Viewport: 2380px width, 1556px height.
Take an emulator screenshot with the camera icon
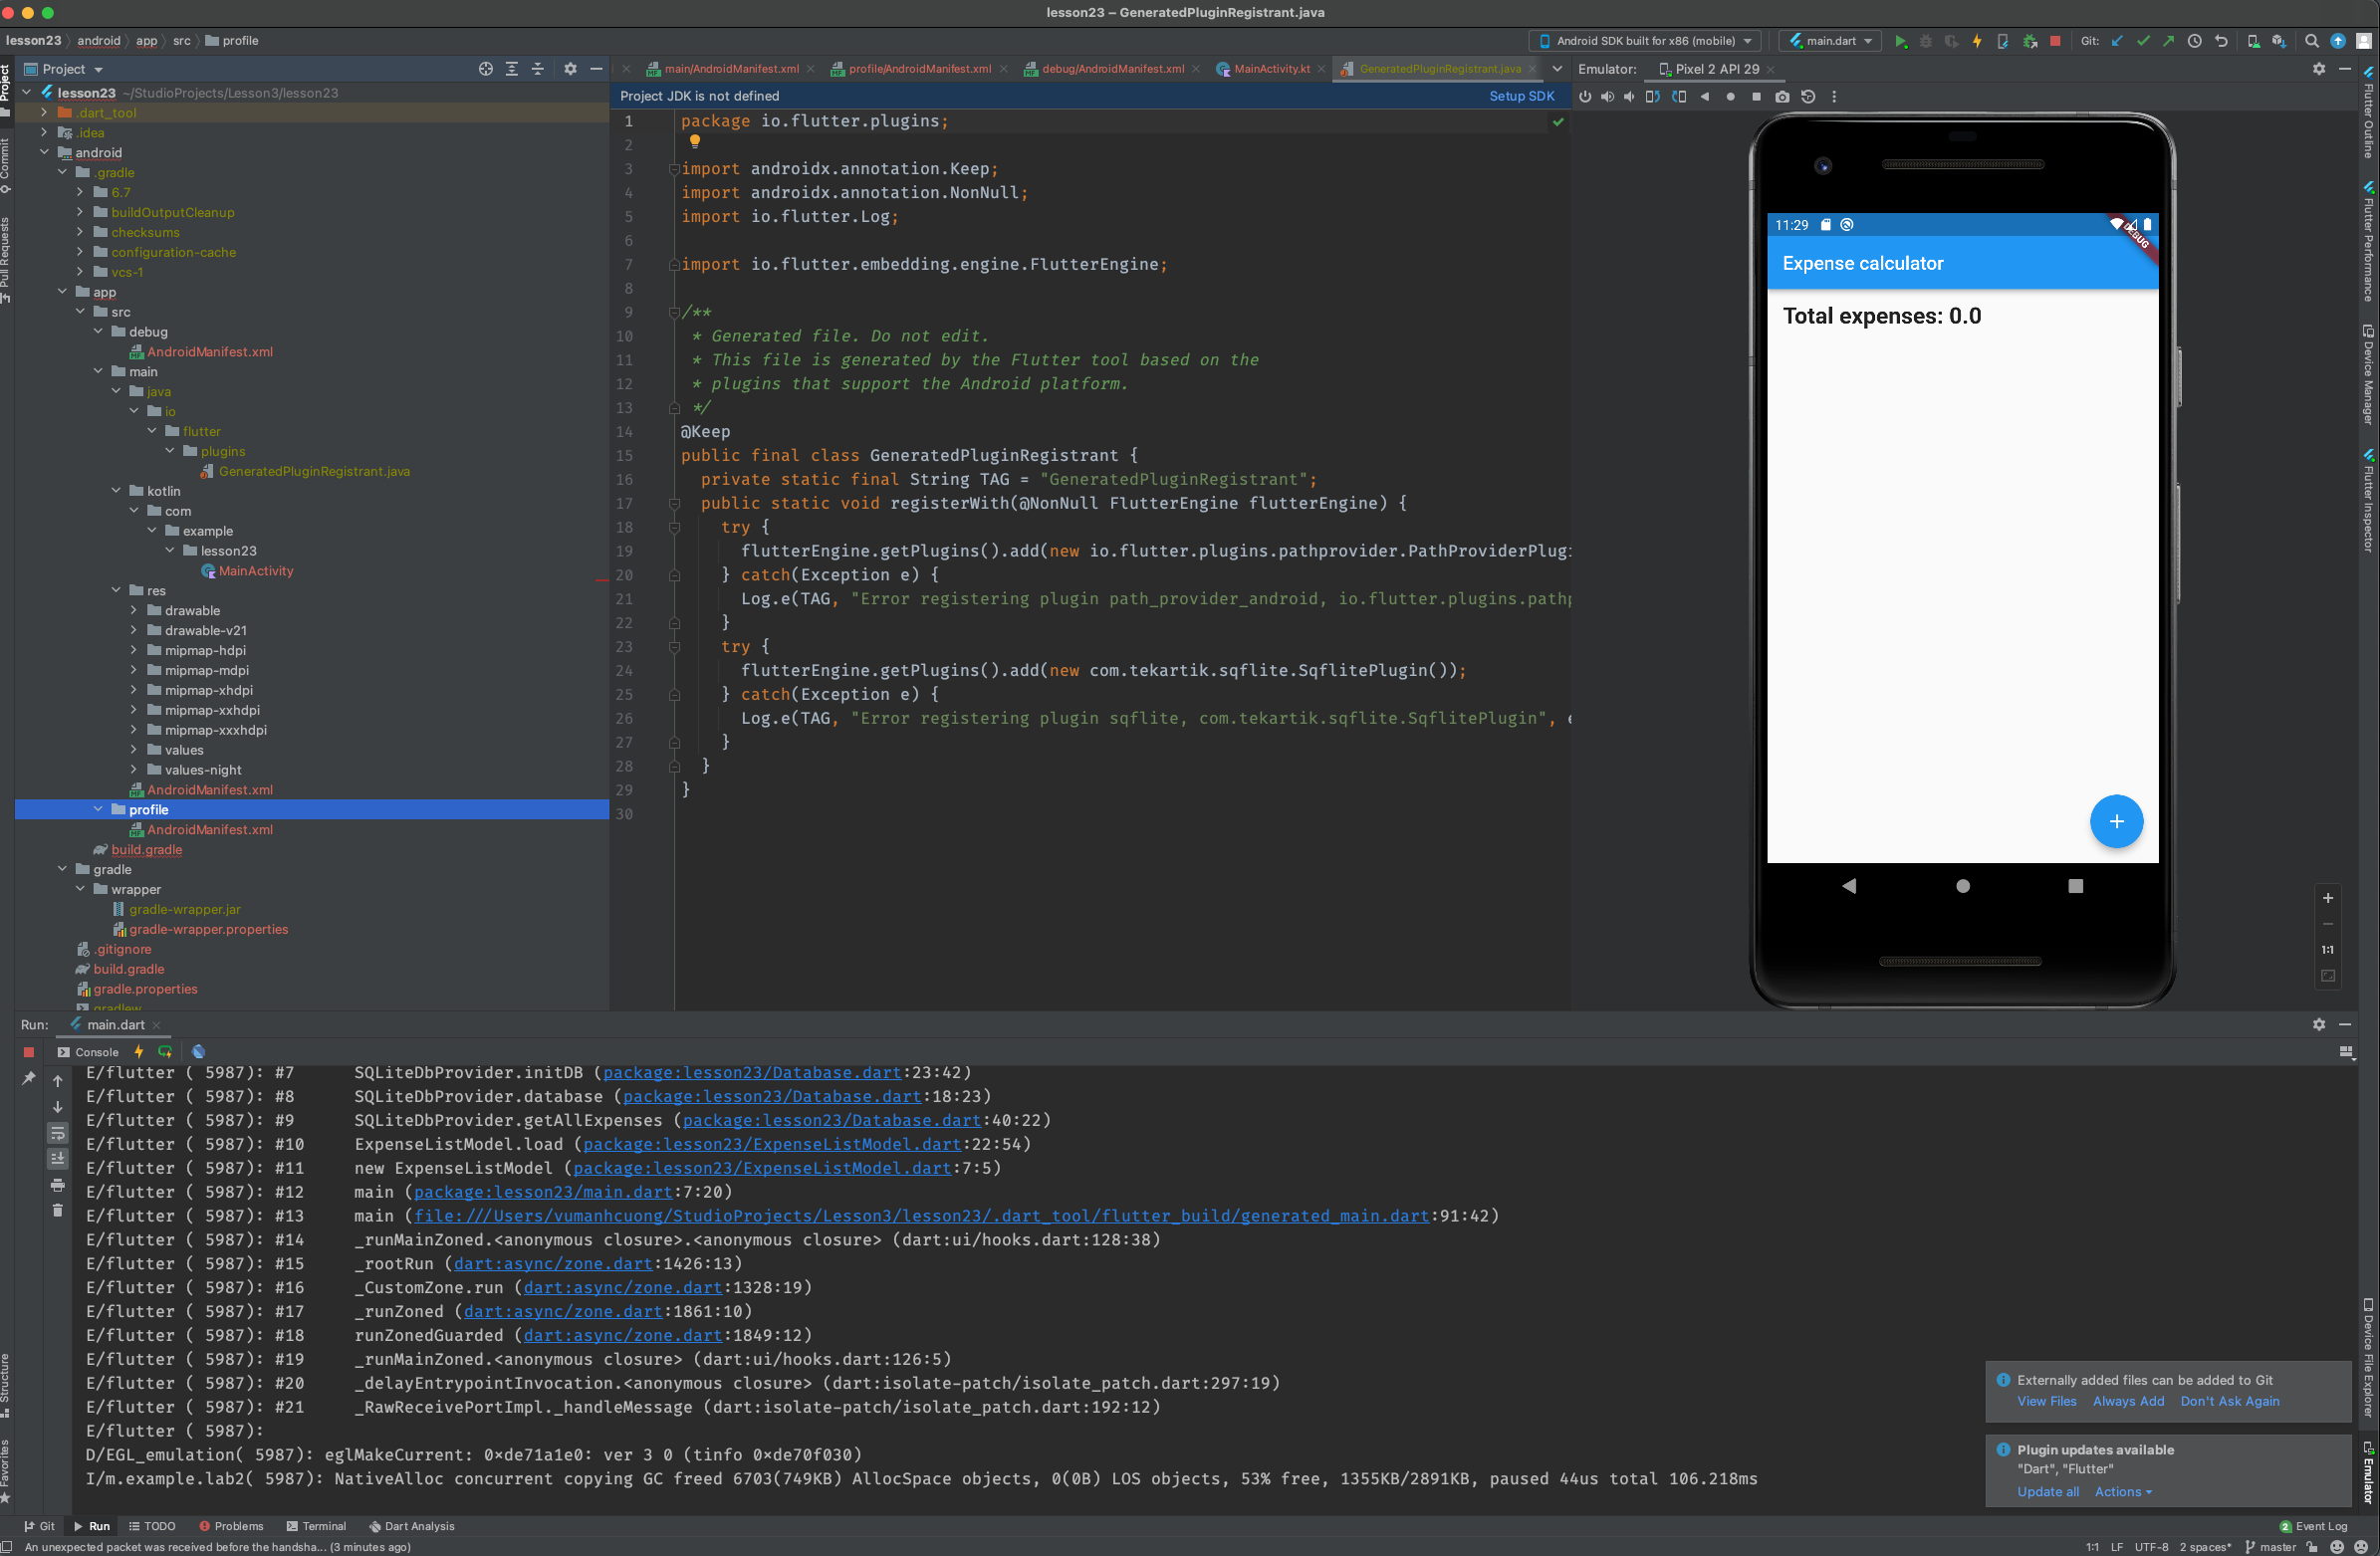pyautogui.click(x=1783, y=97)
